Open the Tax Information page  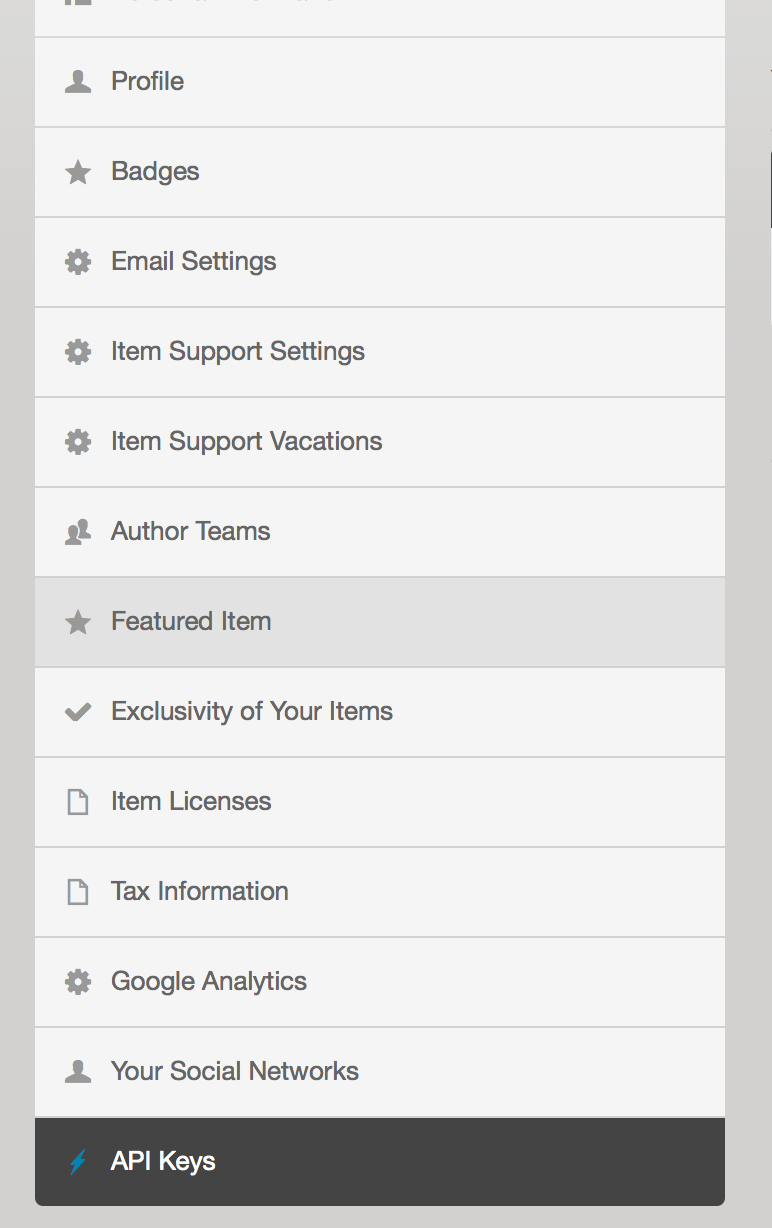pyautogui.click(x=199, y=892)
